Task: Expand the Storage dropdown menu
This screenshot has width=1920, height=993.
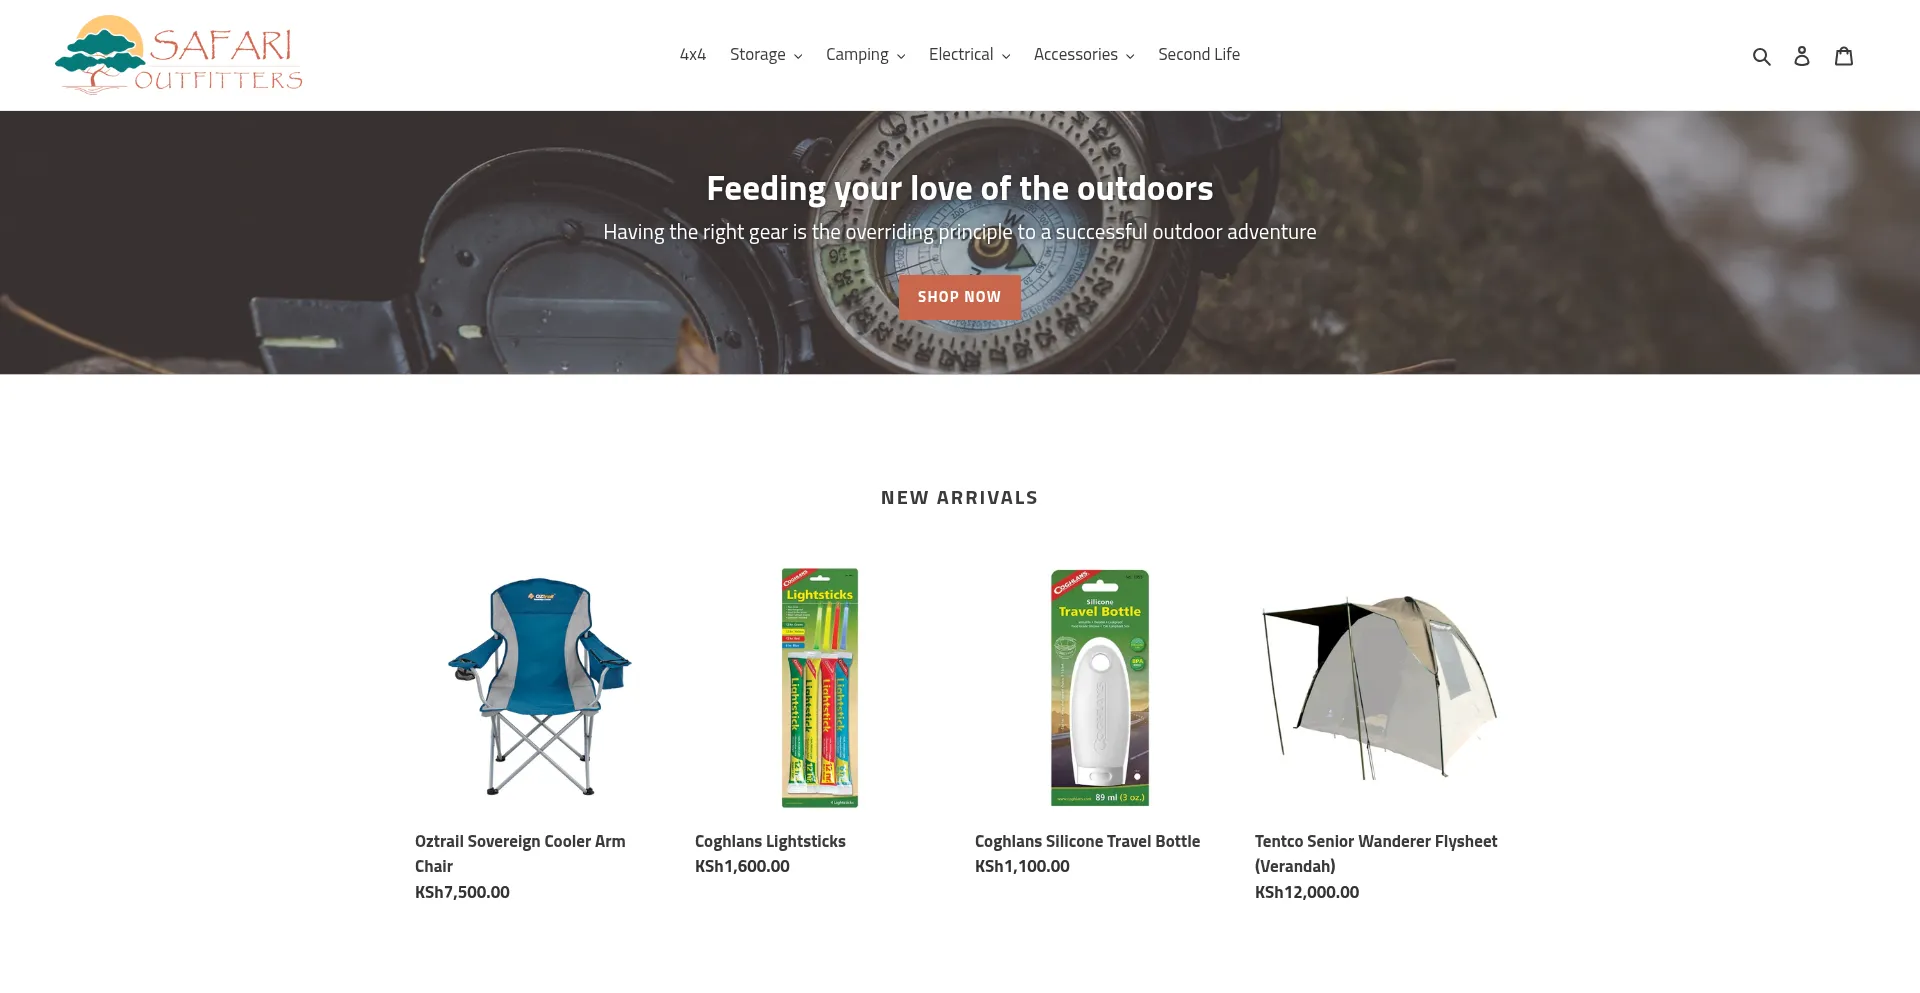Action: click(766, 55)
